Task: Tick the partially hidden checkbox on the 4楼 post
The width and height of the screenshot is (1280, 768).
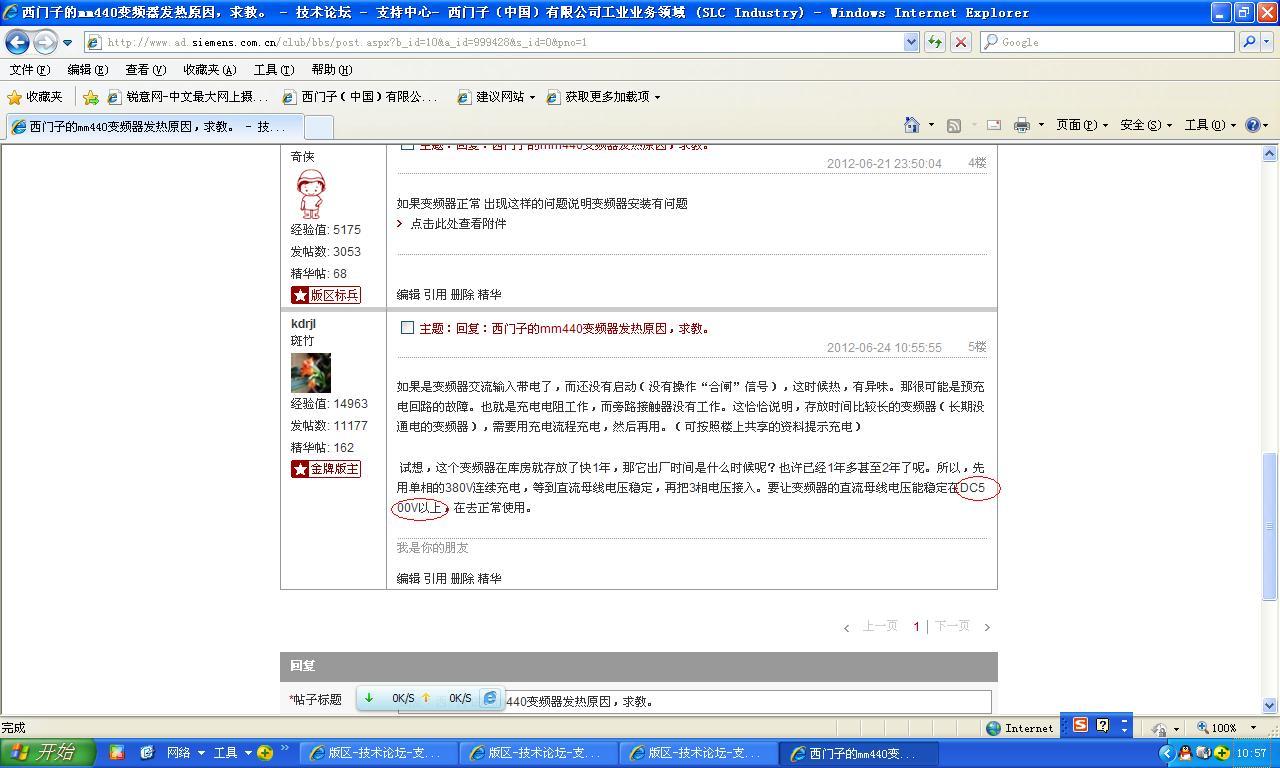Action: tap(407, 147)
